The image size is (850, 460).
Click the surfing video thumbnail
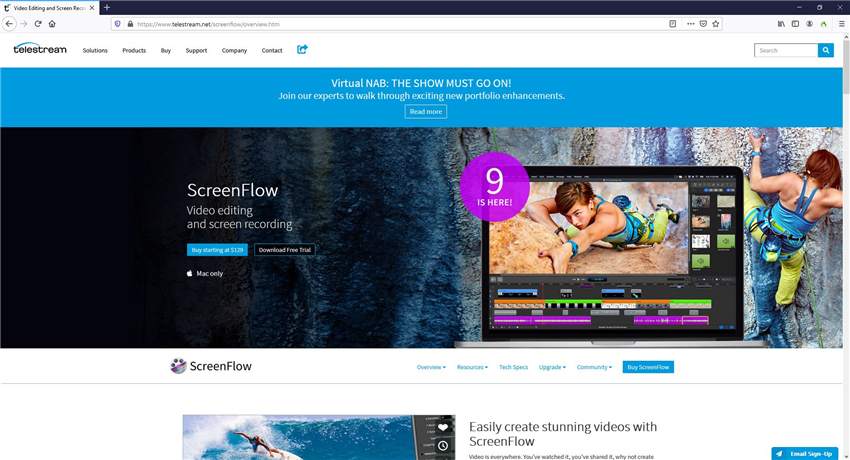319,438
